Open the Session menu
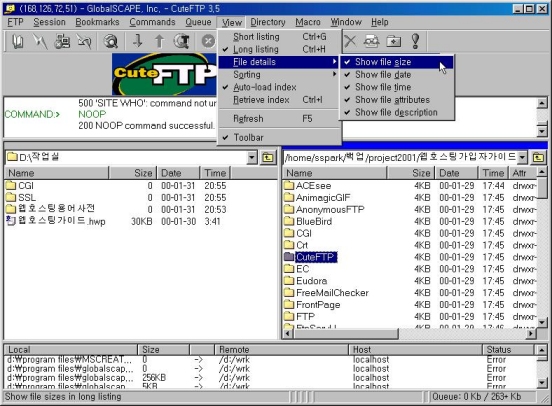Screen dimensions: 552x406 pyautogui.click(x=49, y=22)
